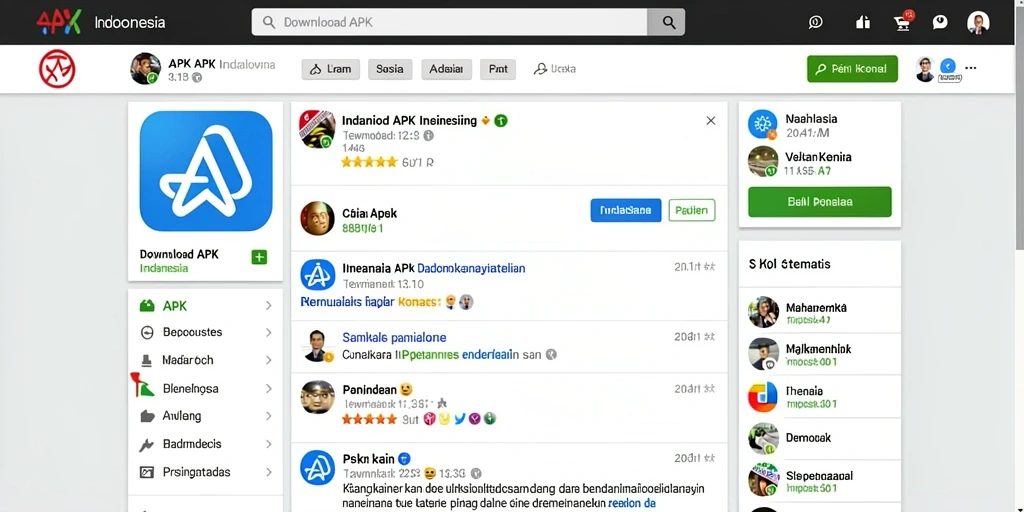Click the search magnifier button
Viewport: 1024px width, 512px height.
[668, 22]
